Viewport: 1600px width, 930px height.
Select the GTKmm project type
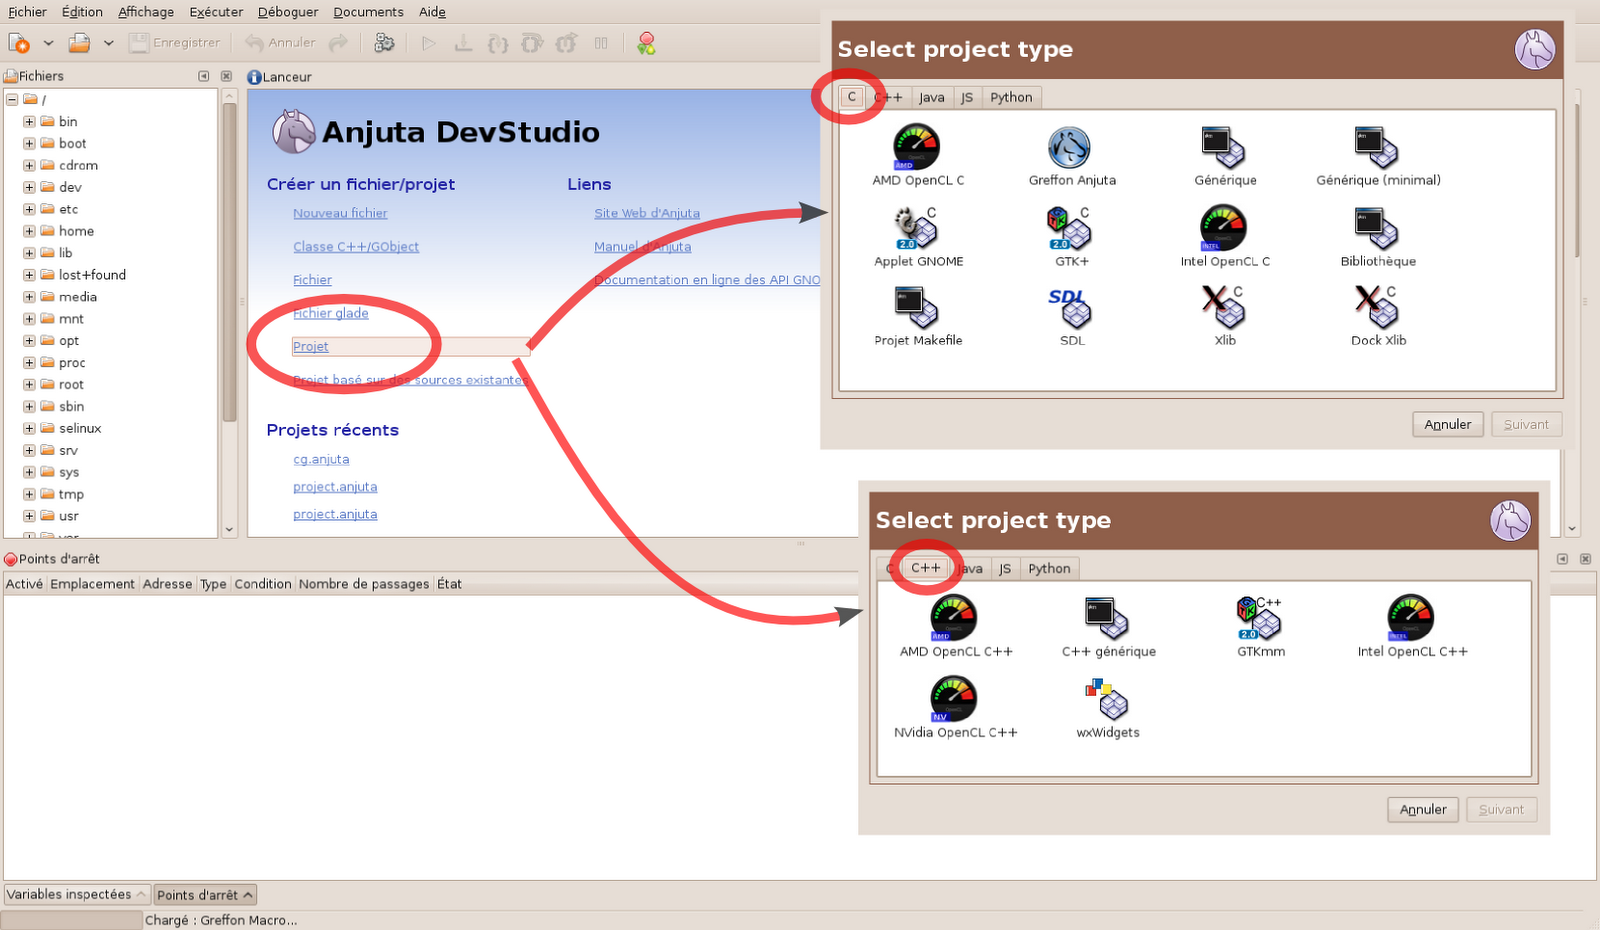[1261, 627]
